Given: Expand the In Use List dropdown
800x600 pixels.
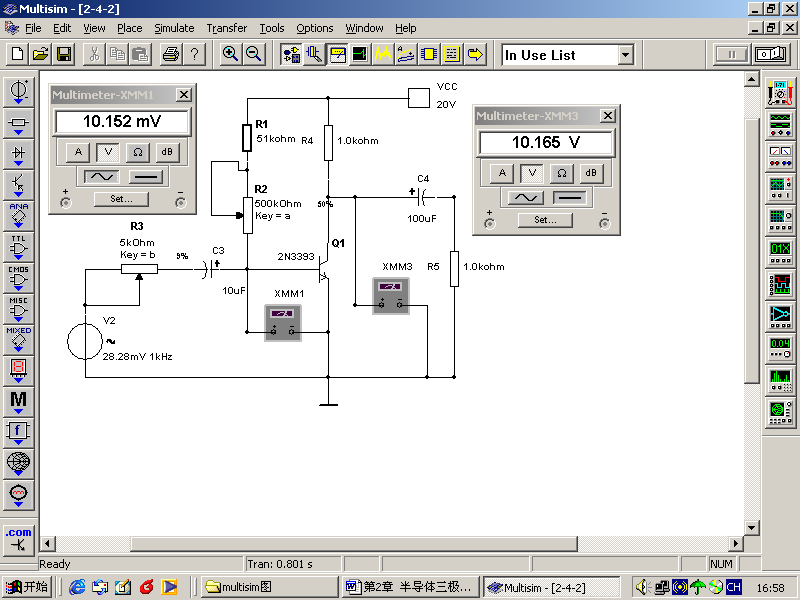Looking at the screenshot, I should coord(626,55).
